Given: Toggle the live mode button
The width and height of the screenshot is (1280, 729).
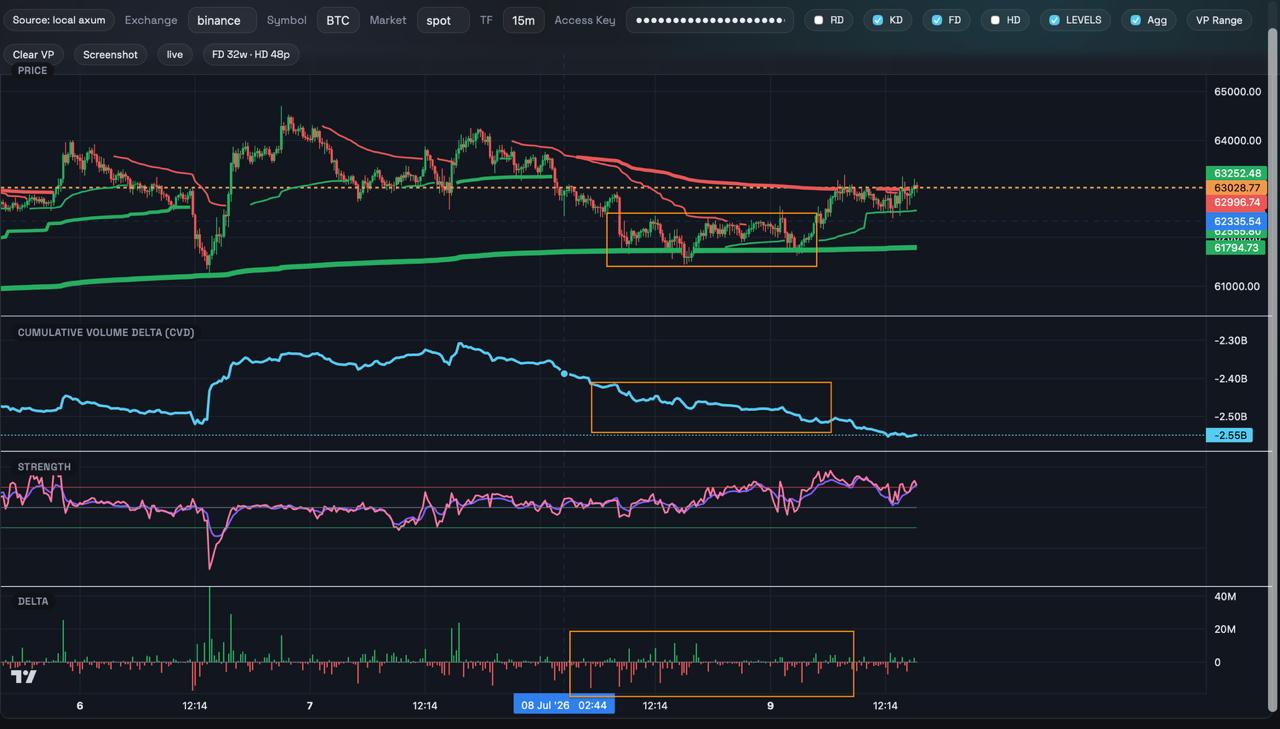Looking at the screenshot, I should [175, 55].
